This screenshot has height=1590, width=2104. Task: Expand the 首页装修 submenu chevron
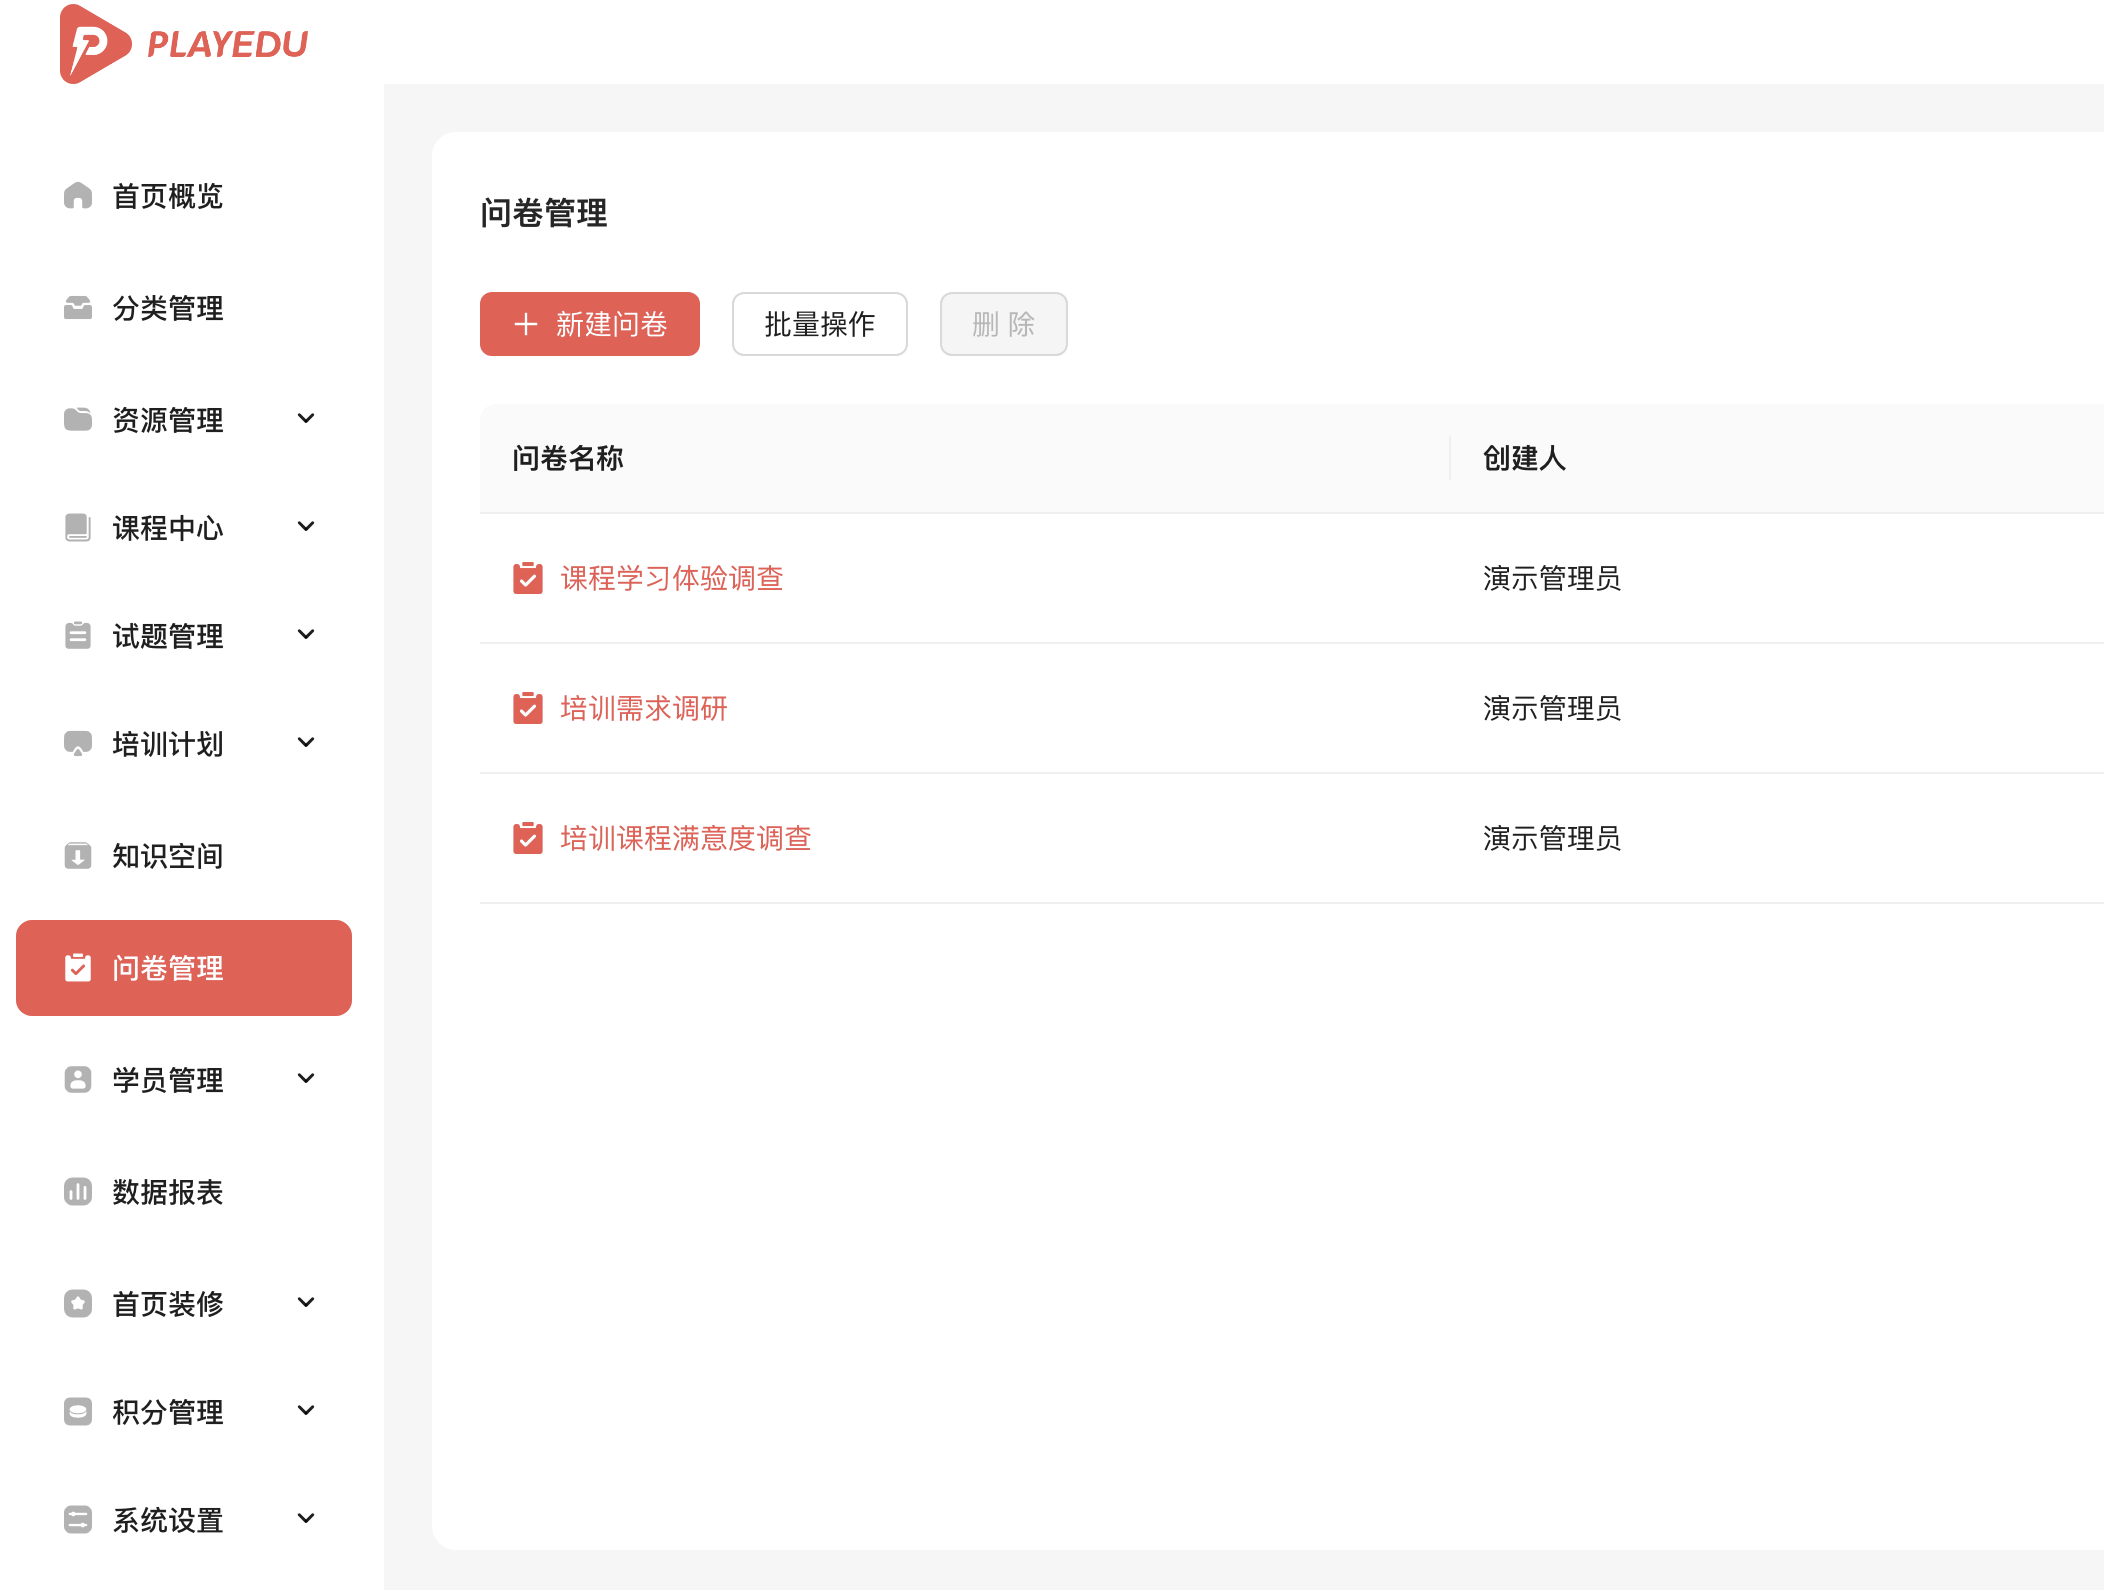(x=307, y=1303)
